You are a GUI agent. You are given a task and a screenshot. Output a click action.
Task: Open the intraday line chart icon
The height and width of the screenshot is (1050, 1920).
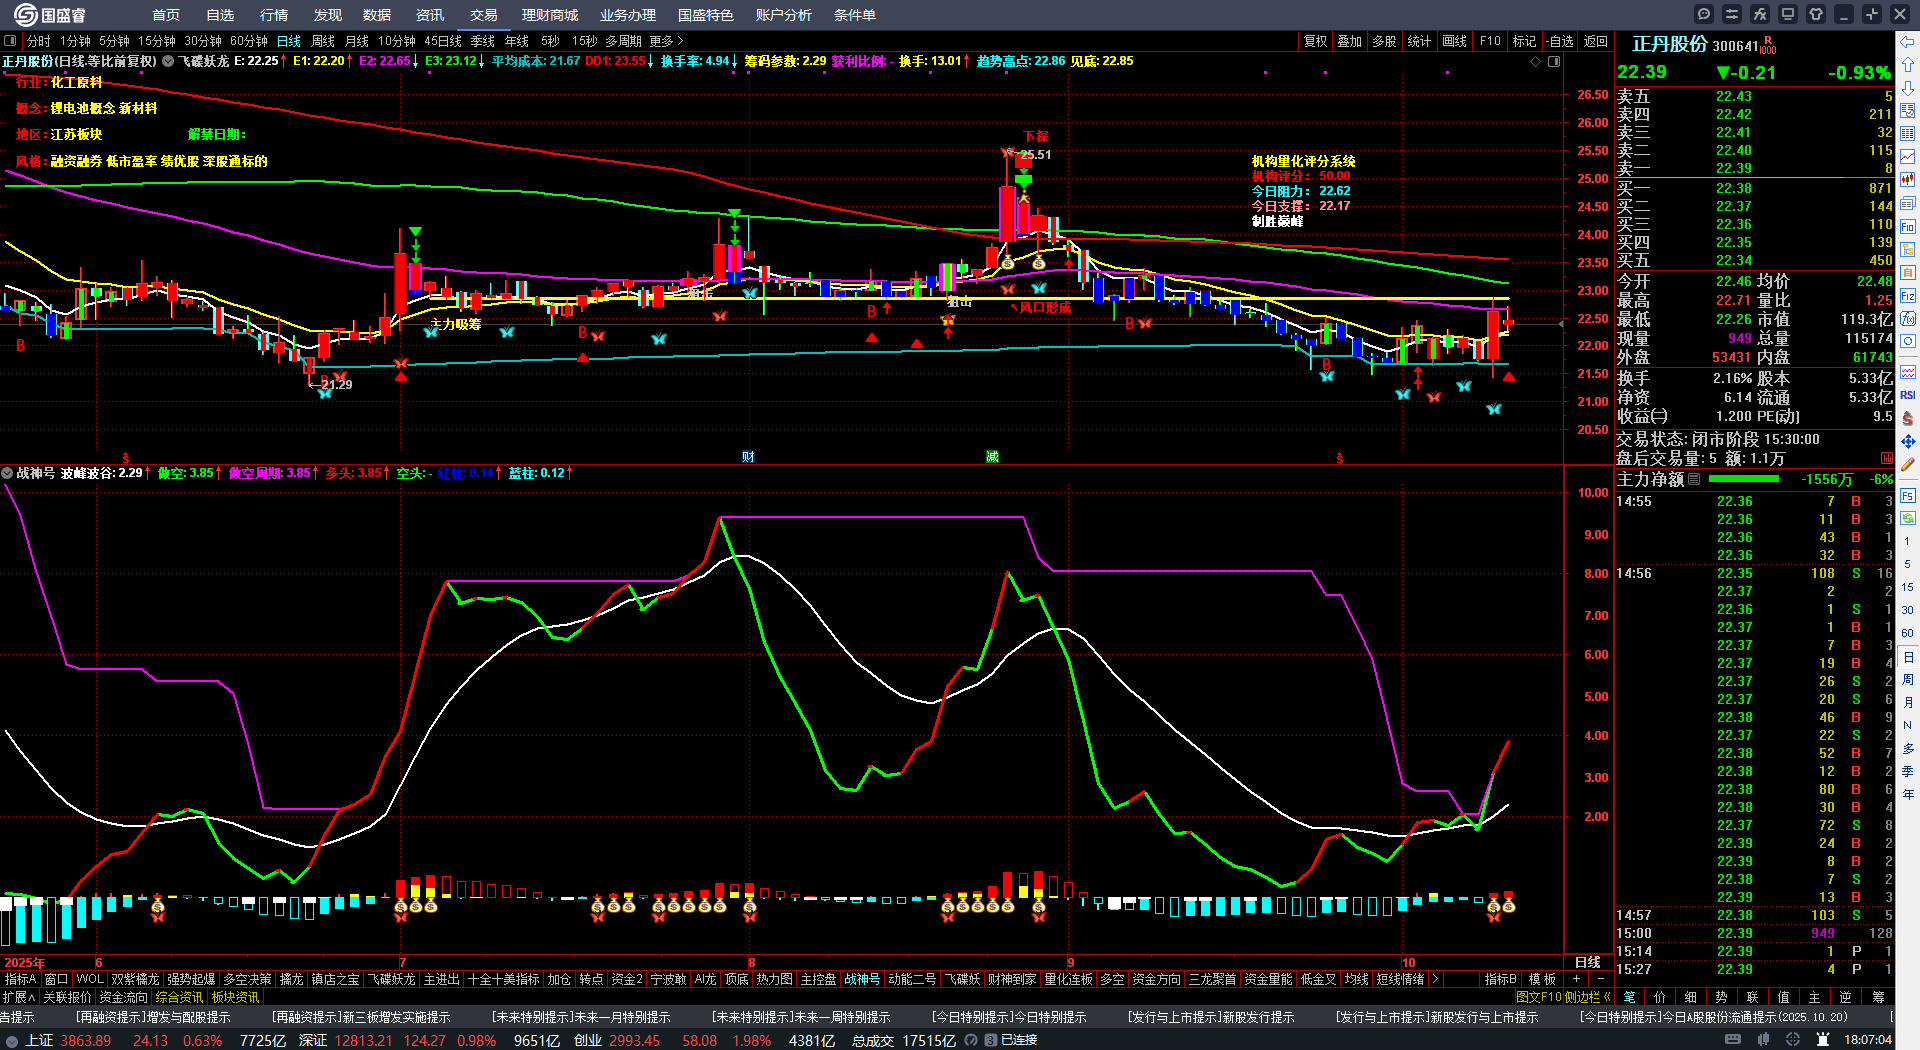pos(1908,156)
